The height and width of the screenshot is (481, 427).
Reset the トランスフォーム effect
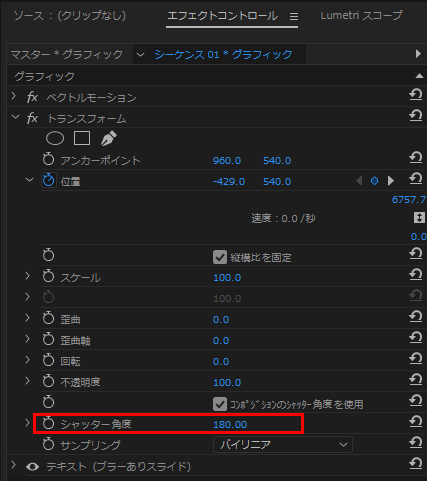416,116
